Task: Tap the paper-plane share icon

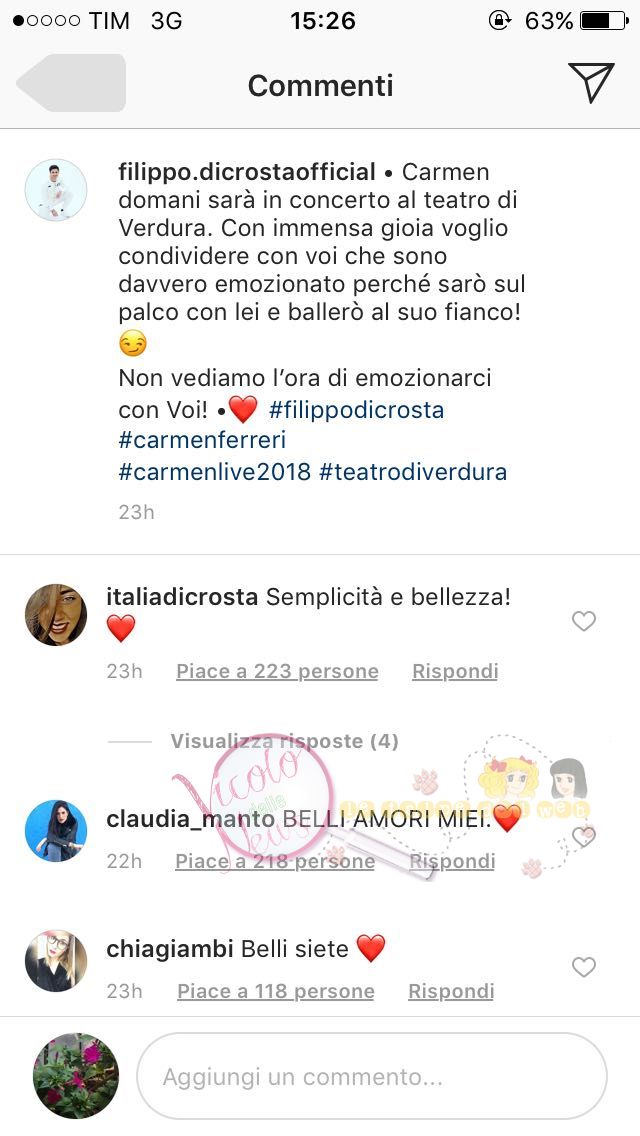Action: [x=591, y=82]
